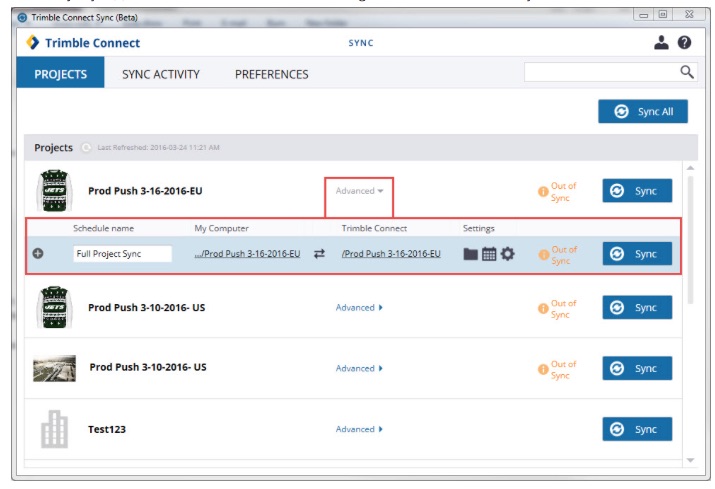Open the gear settings icon
Image resolution: width=715 pixels, height=489 pixels.
tap(508, 254)
